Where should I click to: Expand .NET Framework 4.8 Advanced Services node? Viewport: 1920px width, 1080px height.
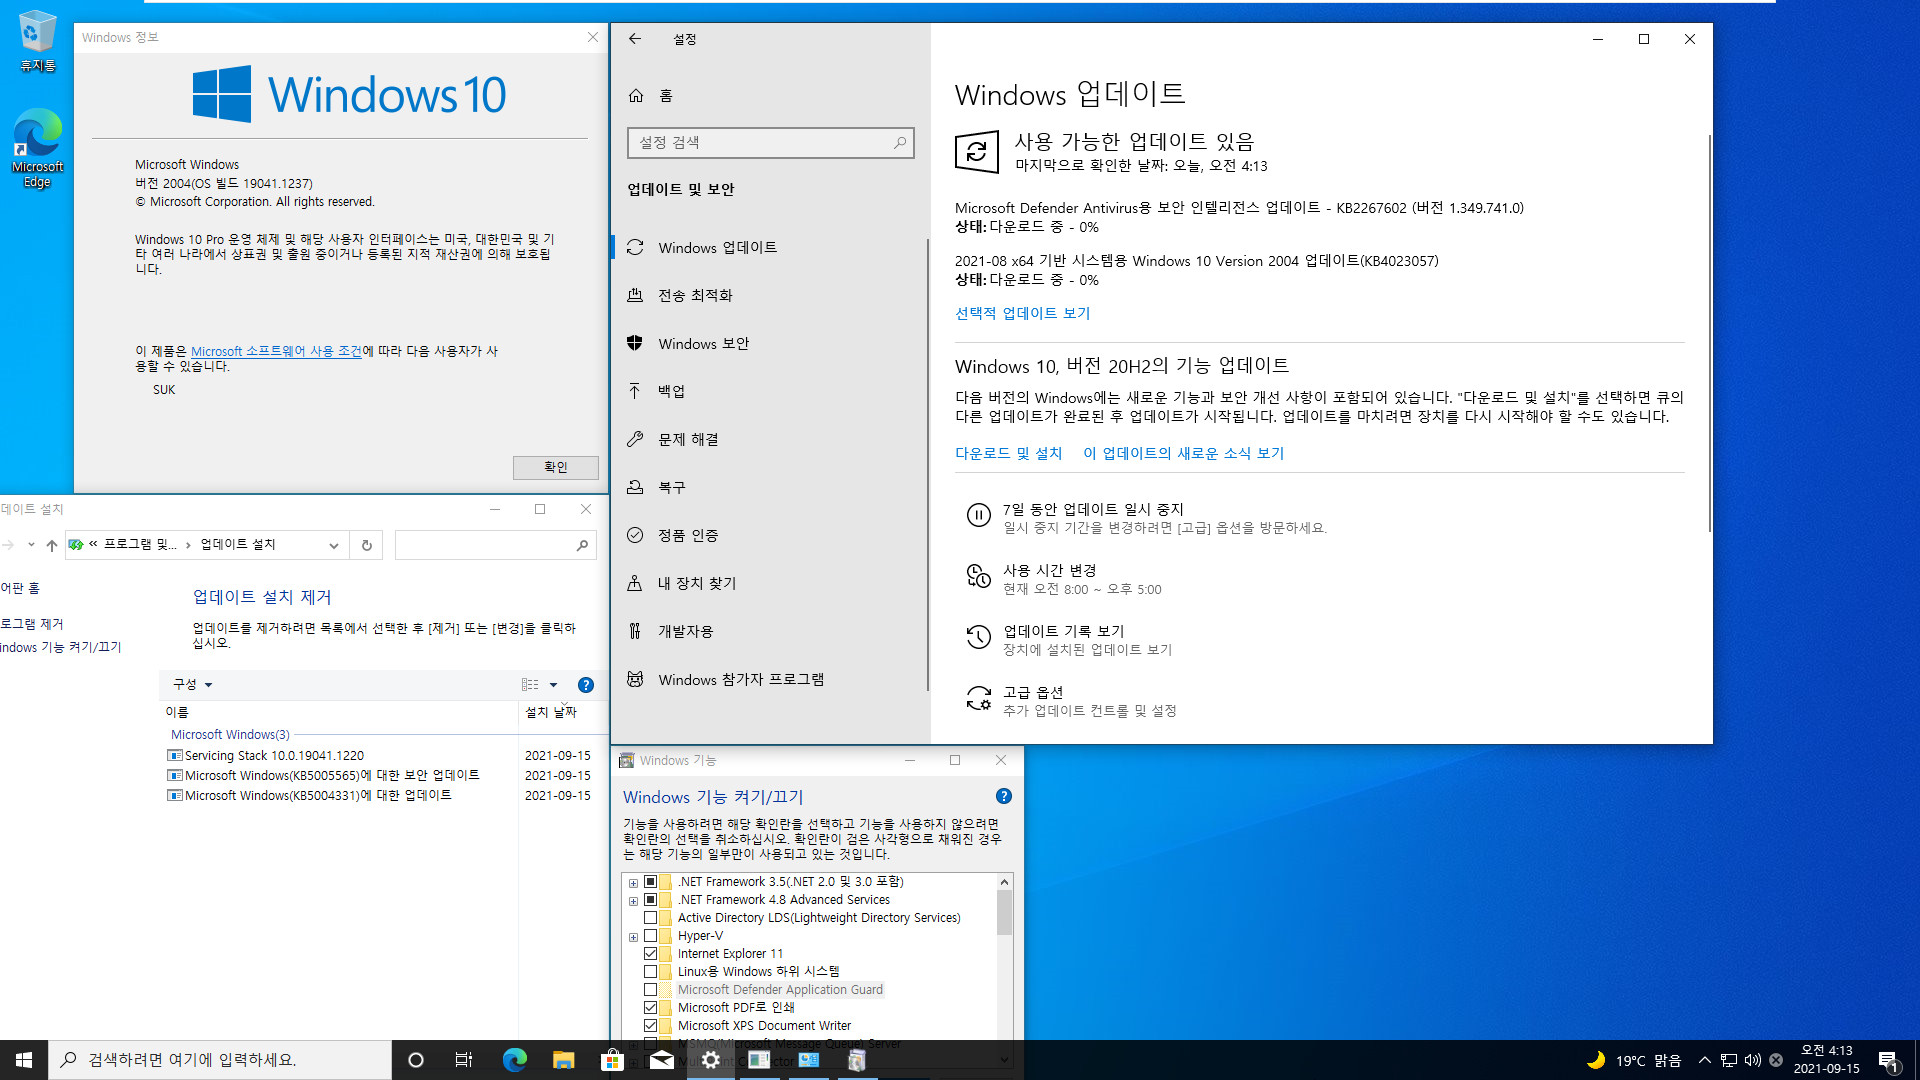pos(633,901)
